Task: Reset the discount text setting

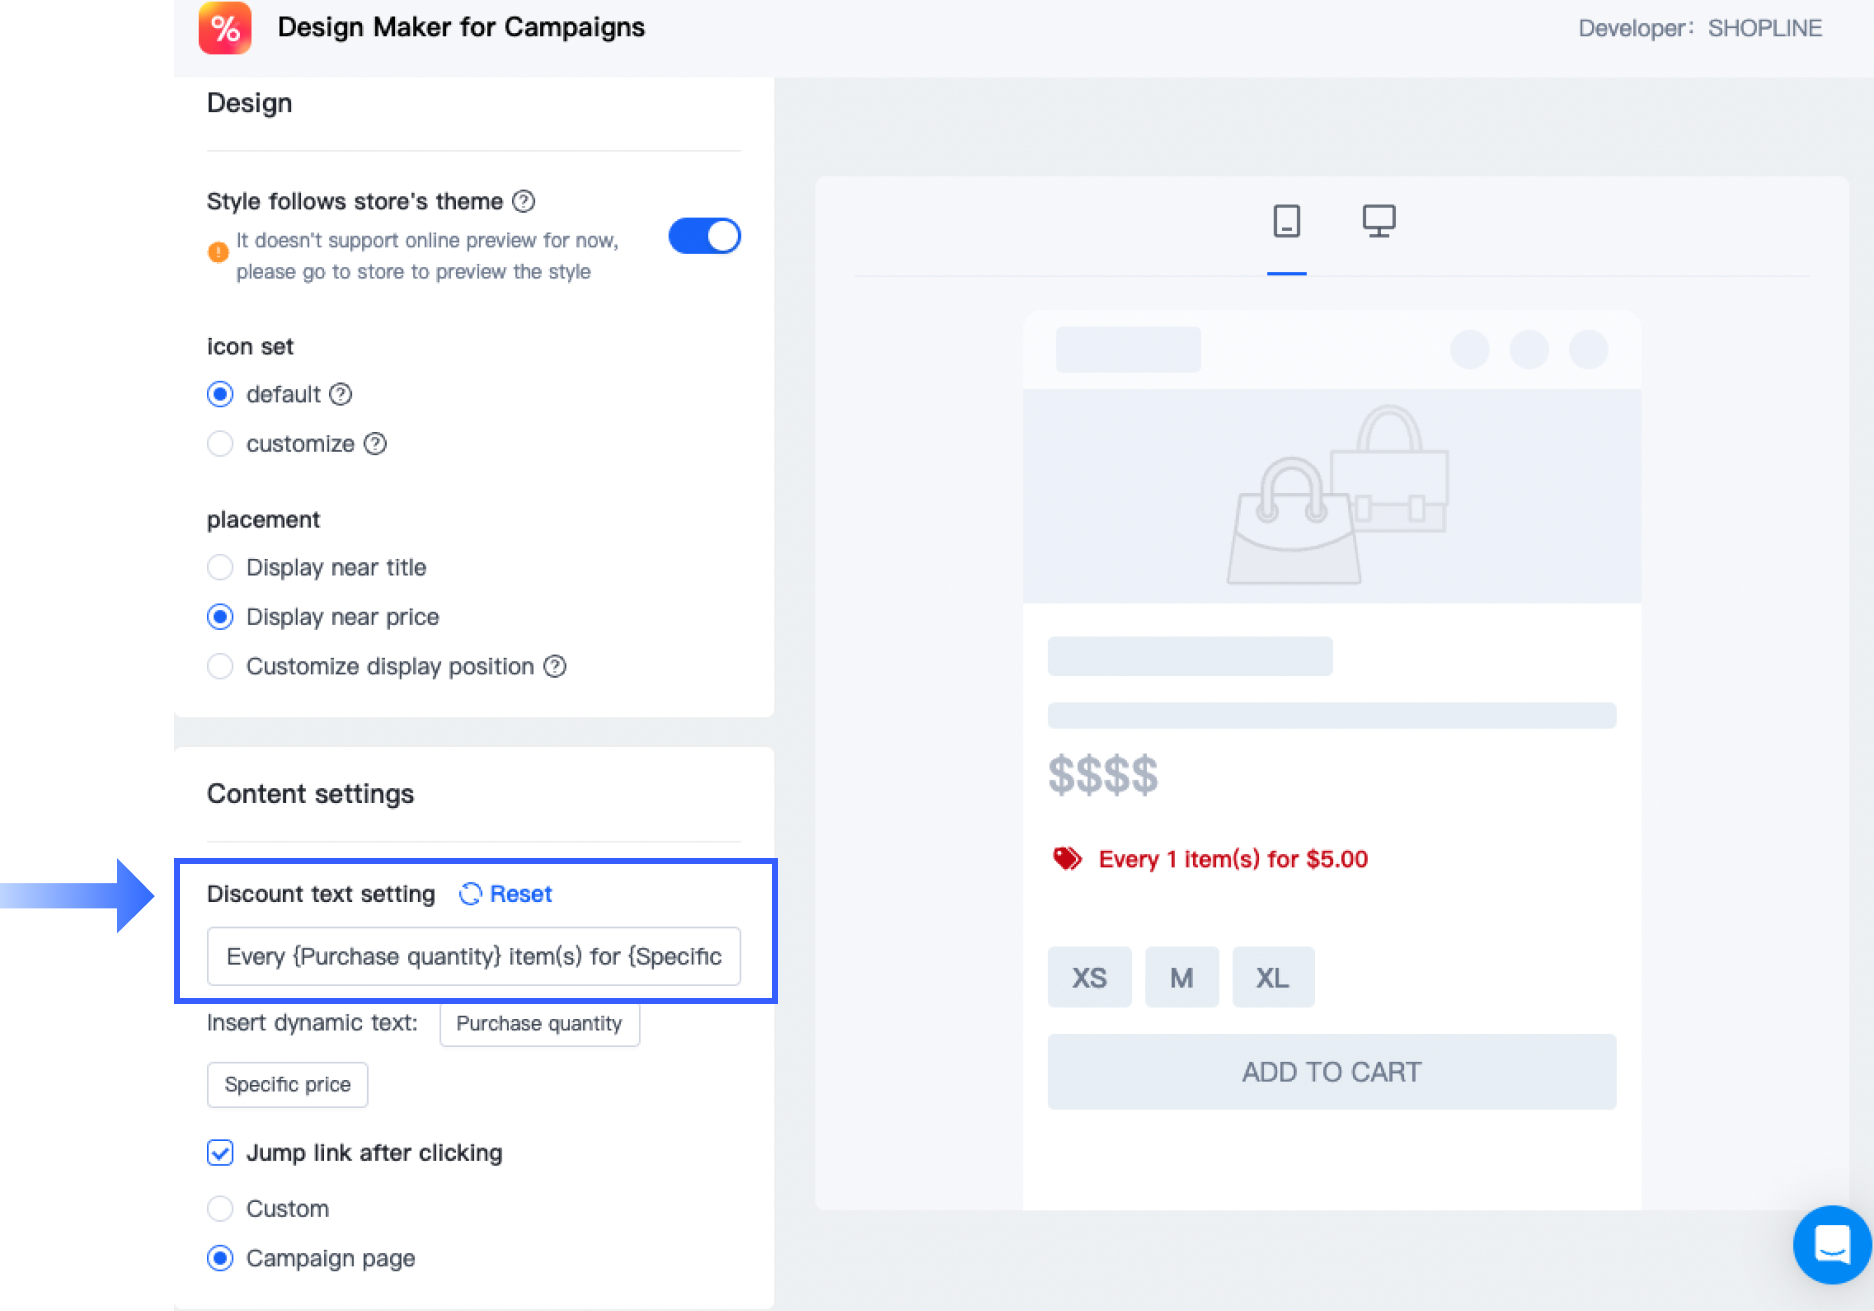Action: [506, 894]
